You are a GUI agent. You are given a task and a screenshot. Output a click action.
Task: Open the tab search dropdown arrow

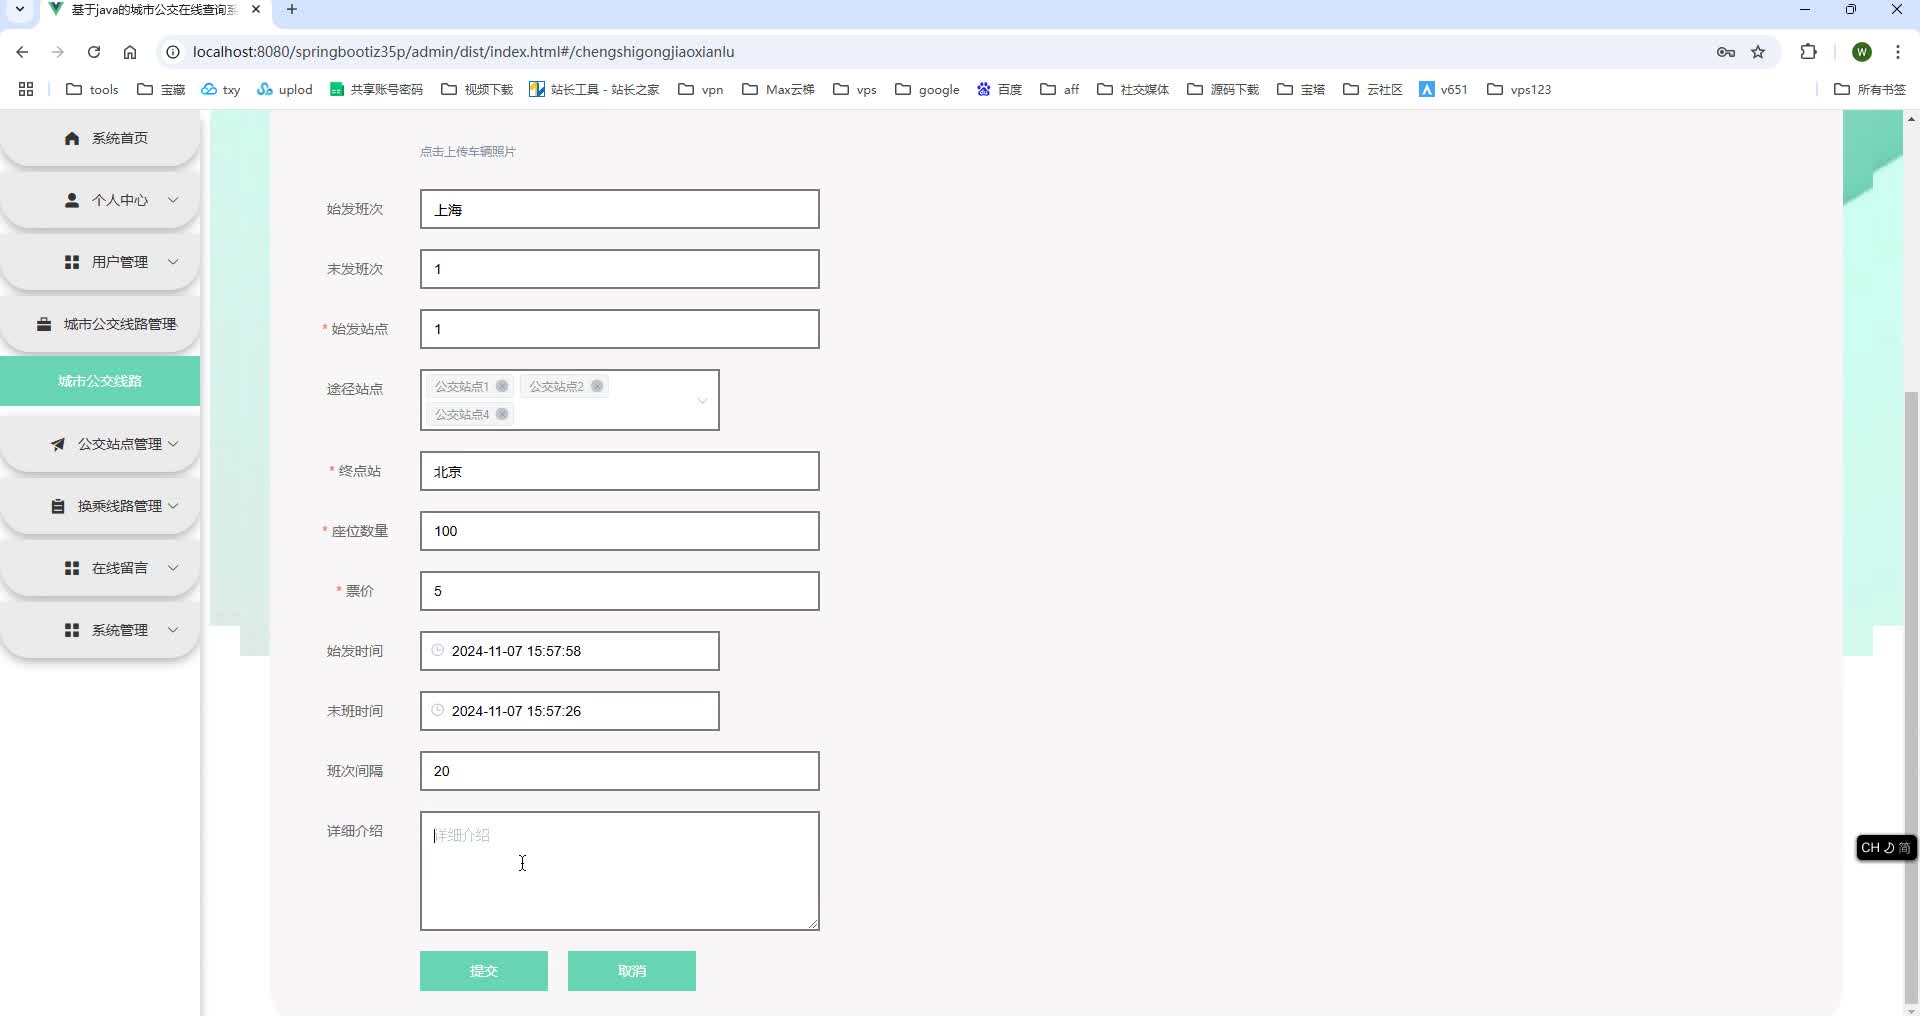click(19, 9)
